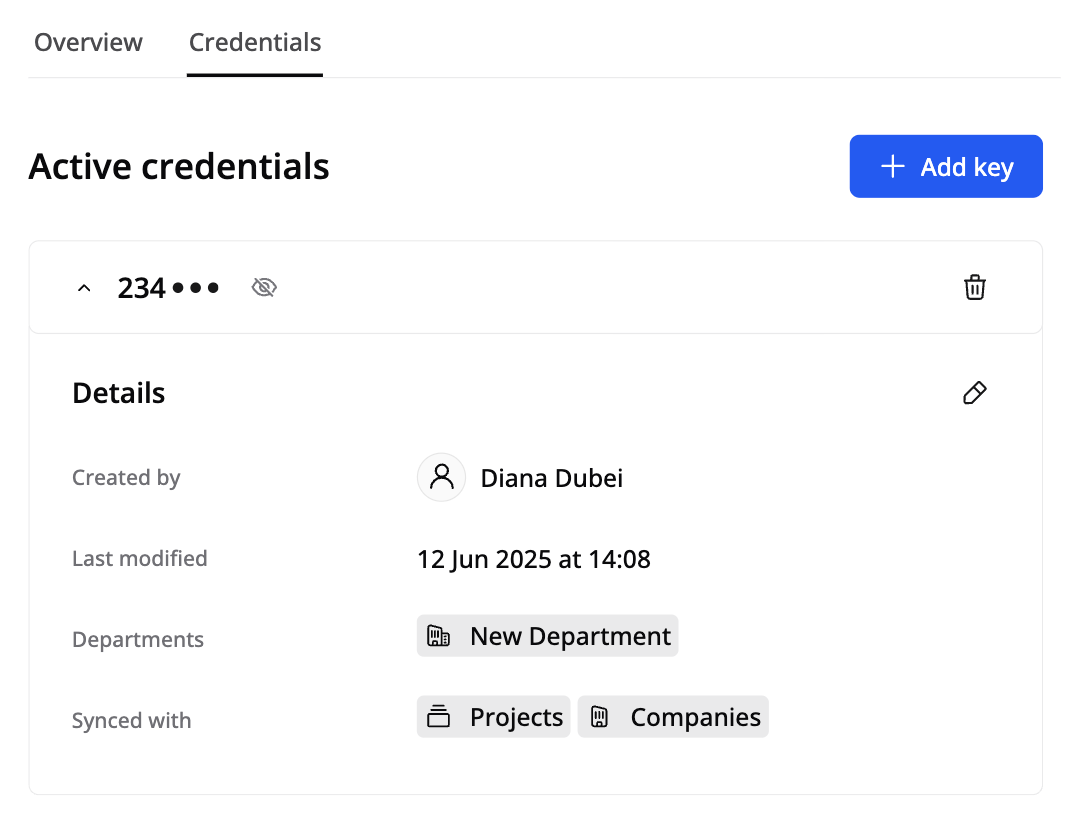Click the Companies building icon
1070x818 pixels.
[x=599, y=717]
